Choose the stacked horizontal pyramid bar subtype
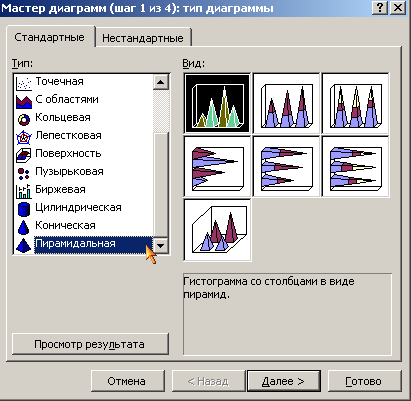The image size is (411, 401). pyautogui.click(x=286, y=166)
